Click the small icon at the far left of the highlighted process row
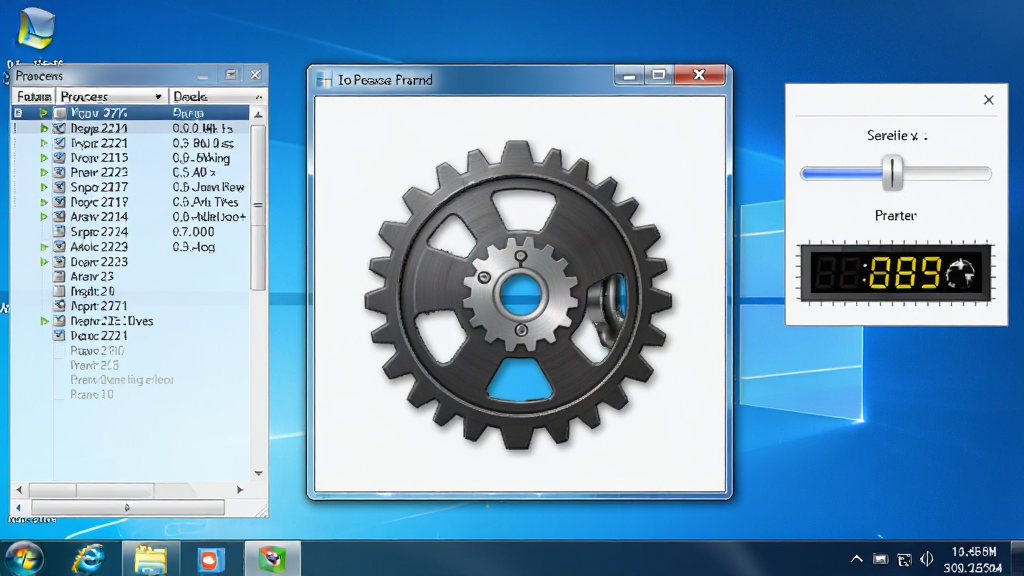 pos(18,113)
